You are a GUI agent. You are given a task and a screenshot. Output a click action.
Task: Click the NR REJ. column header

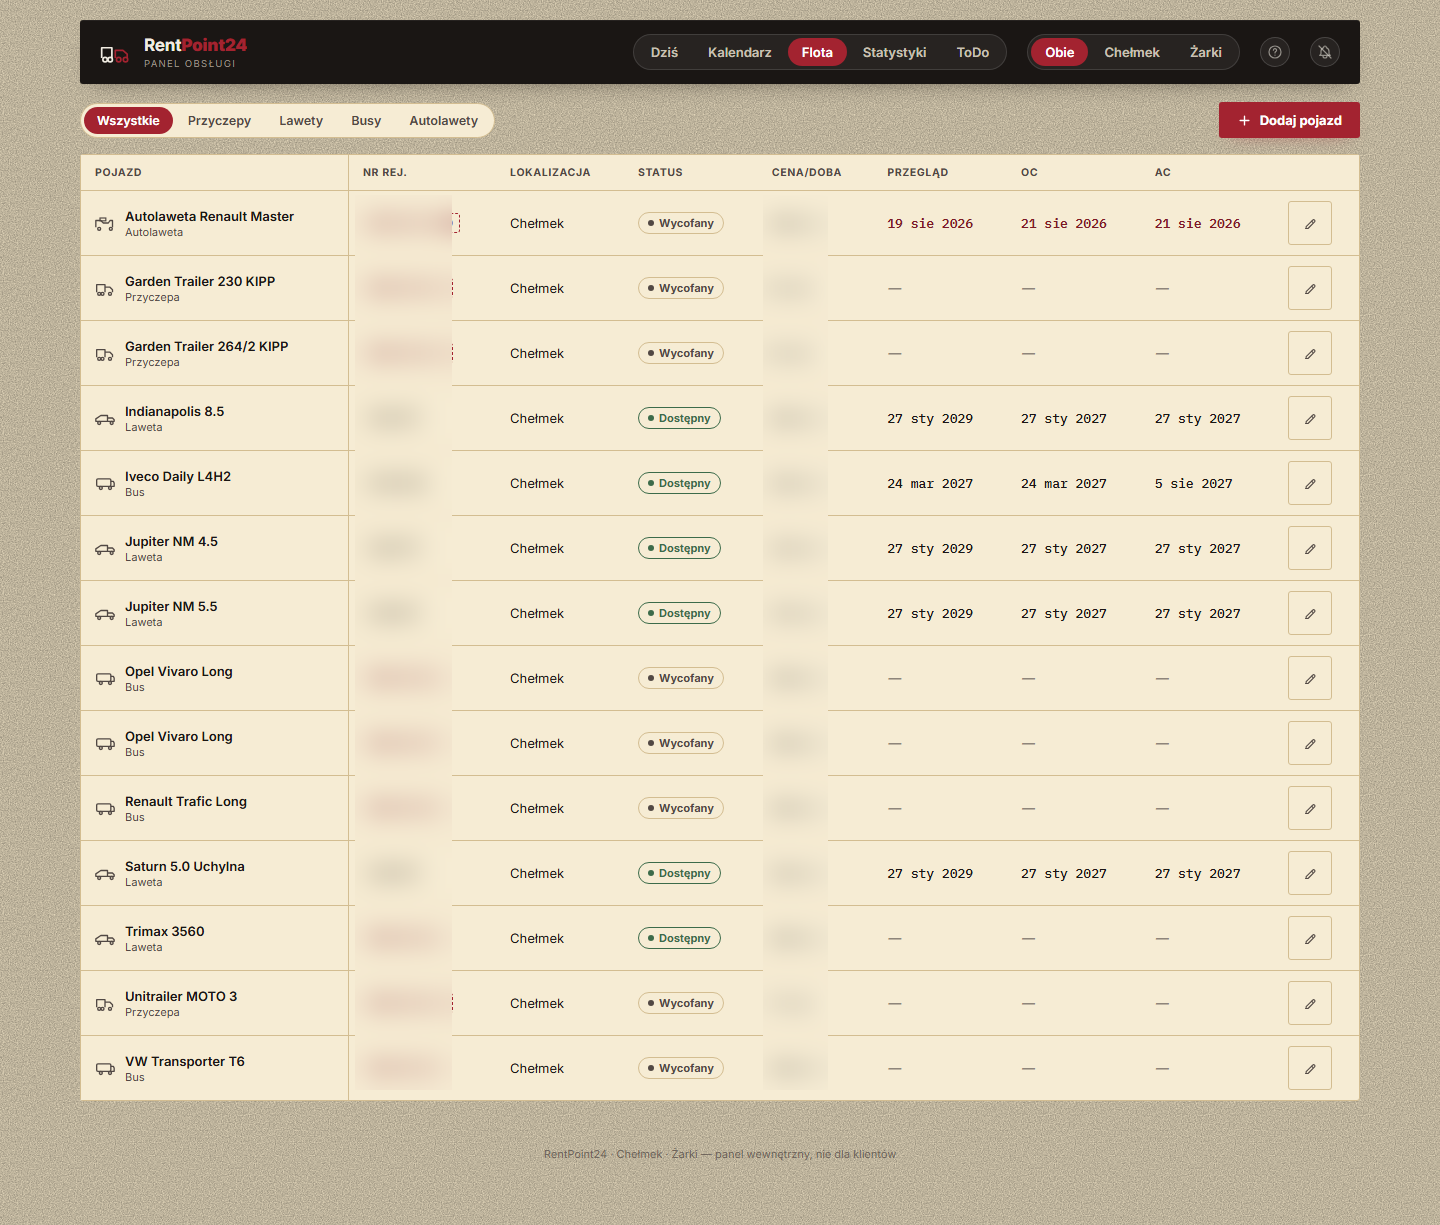tap(385, 172)
